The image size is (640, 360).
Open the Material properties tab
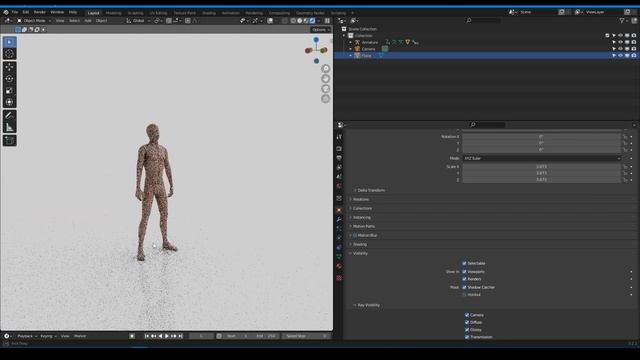tap(339, 266)
